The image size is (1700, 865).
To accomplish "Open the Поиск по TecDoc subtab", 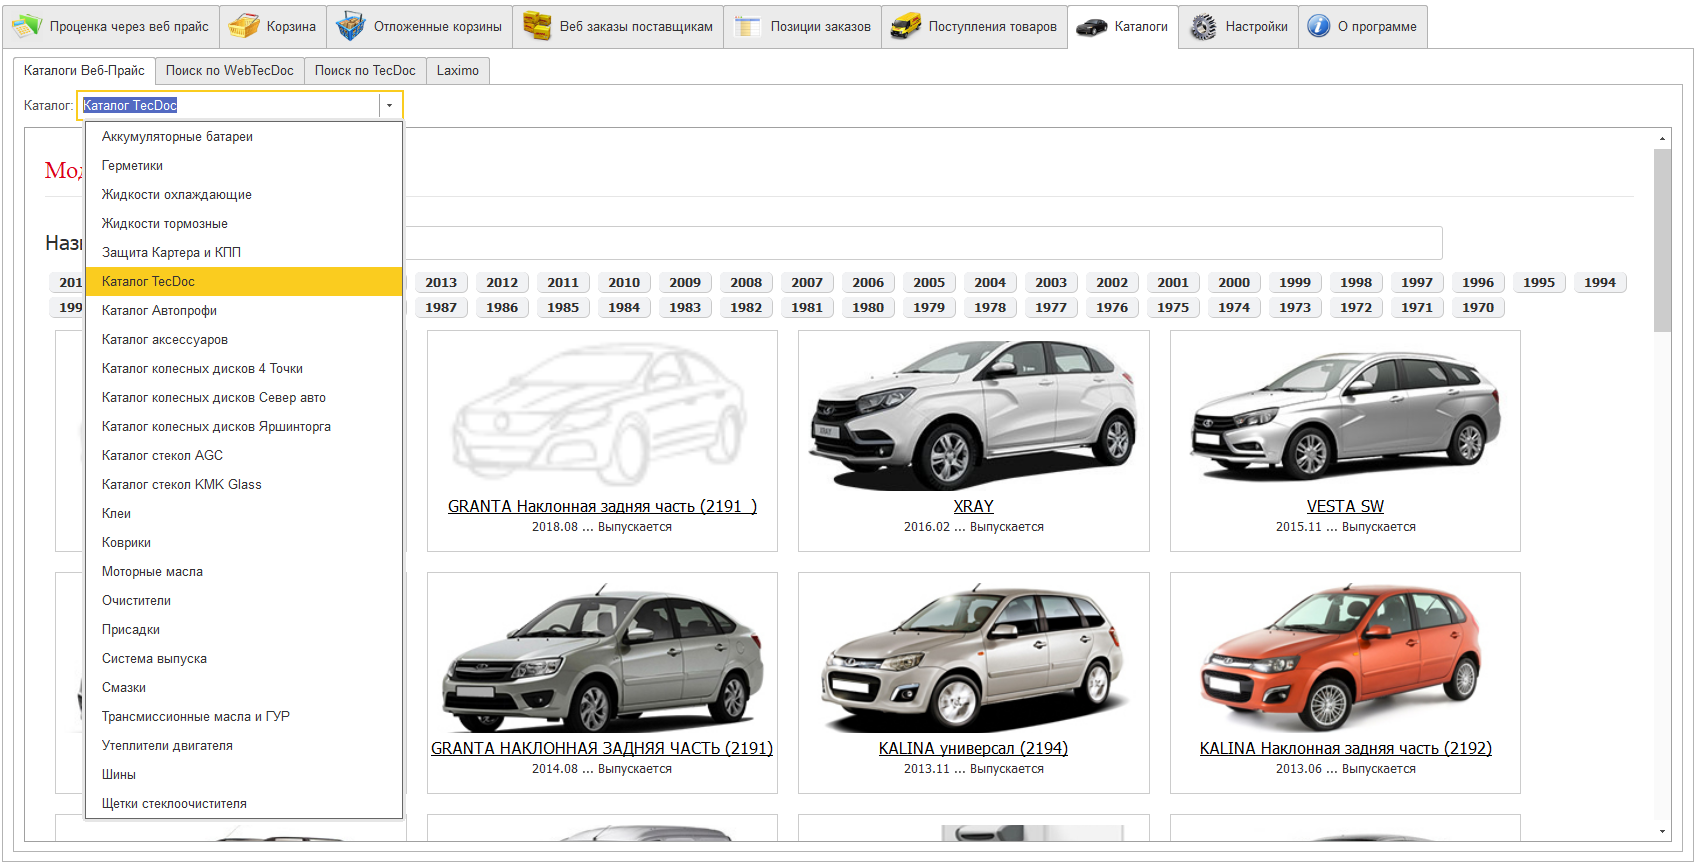I will coord(365,70).
